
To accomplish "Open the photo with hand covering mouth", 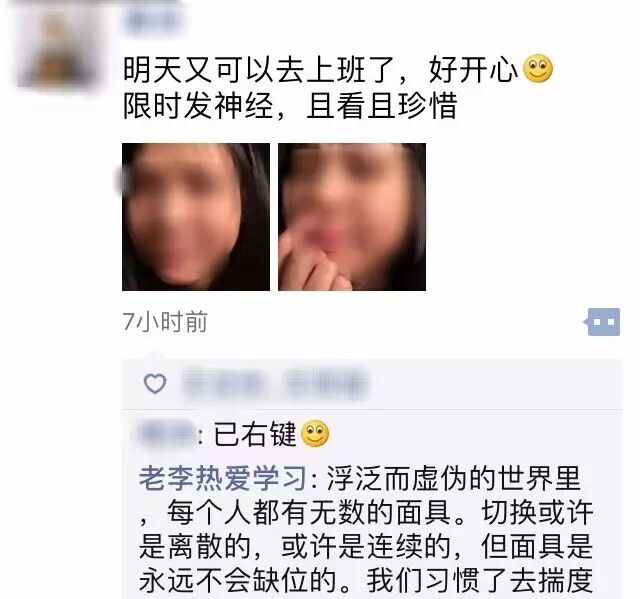I will tap(352, 217).
